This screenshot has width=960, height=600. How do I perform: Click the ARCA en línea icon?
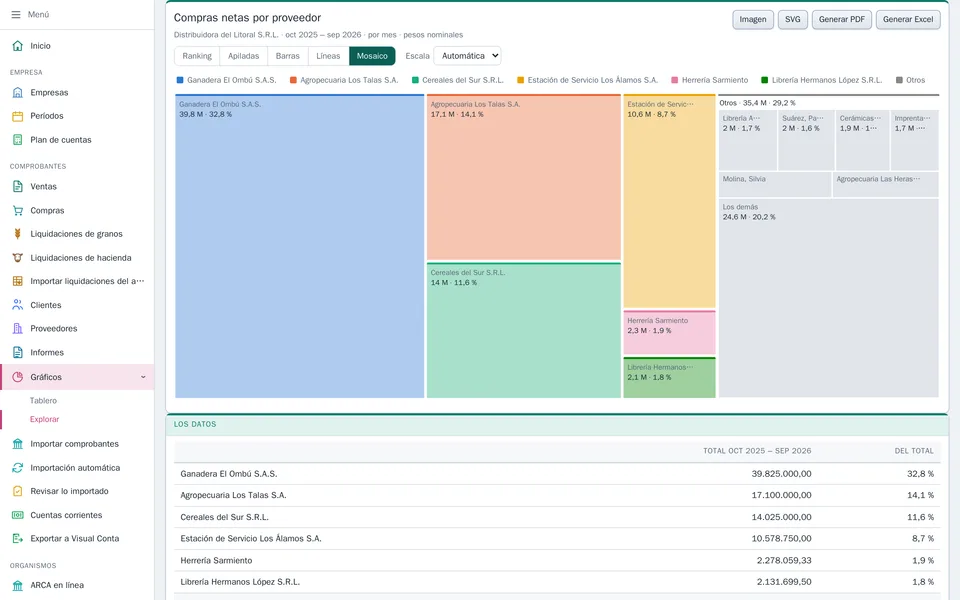pyautogui.click(x=18, y=585)
